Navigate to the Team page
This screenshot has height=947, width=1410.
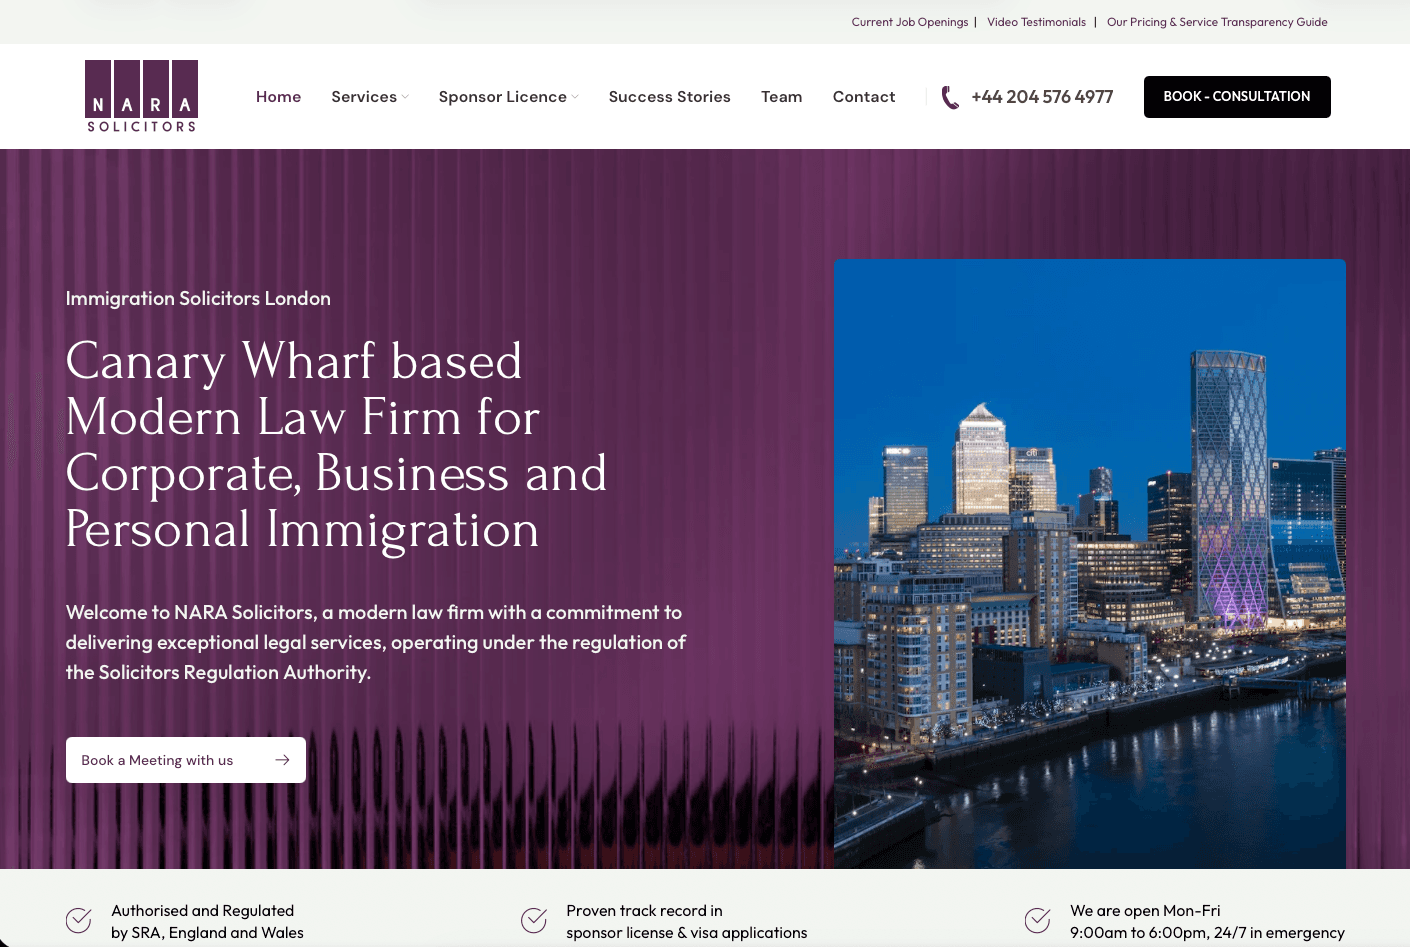[781, 97]
